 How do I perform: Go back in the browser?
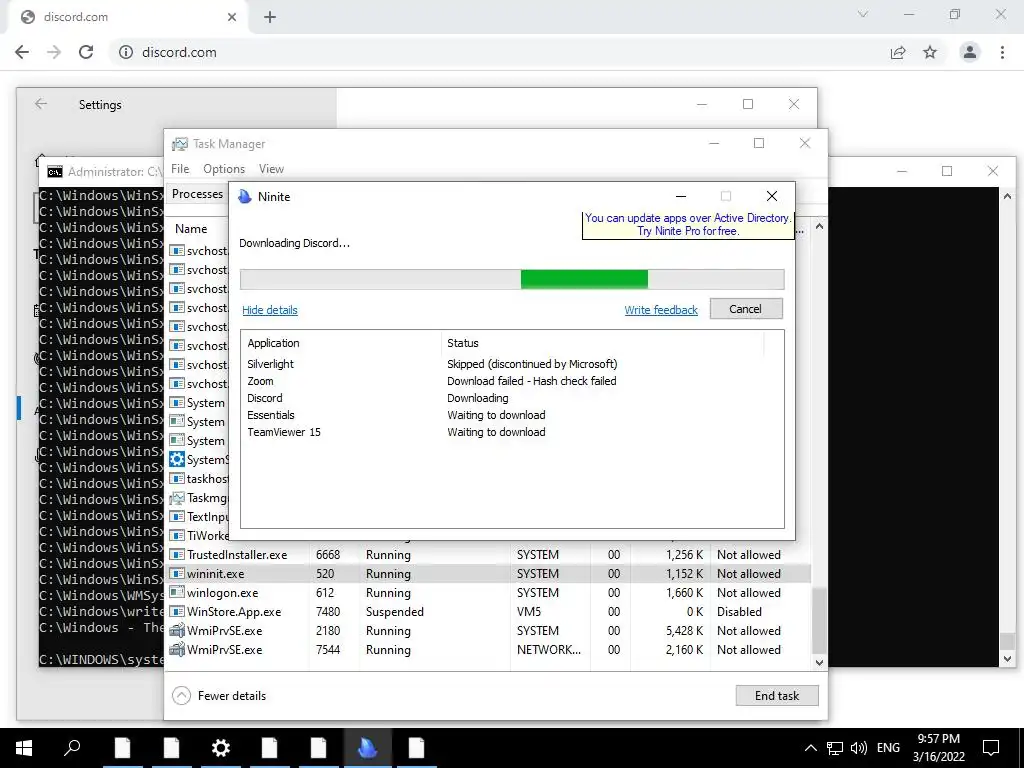pos(22,52)
